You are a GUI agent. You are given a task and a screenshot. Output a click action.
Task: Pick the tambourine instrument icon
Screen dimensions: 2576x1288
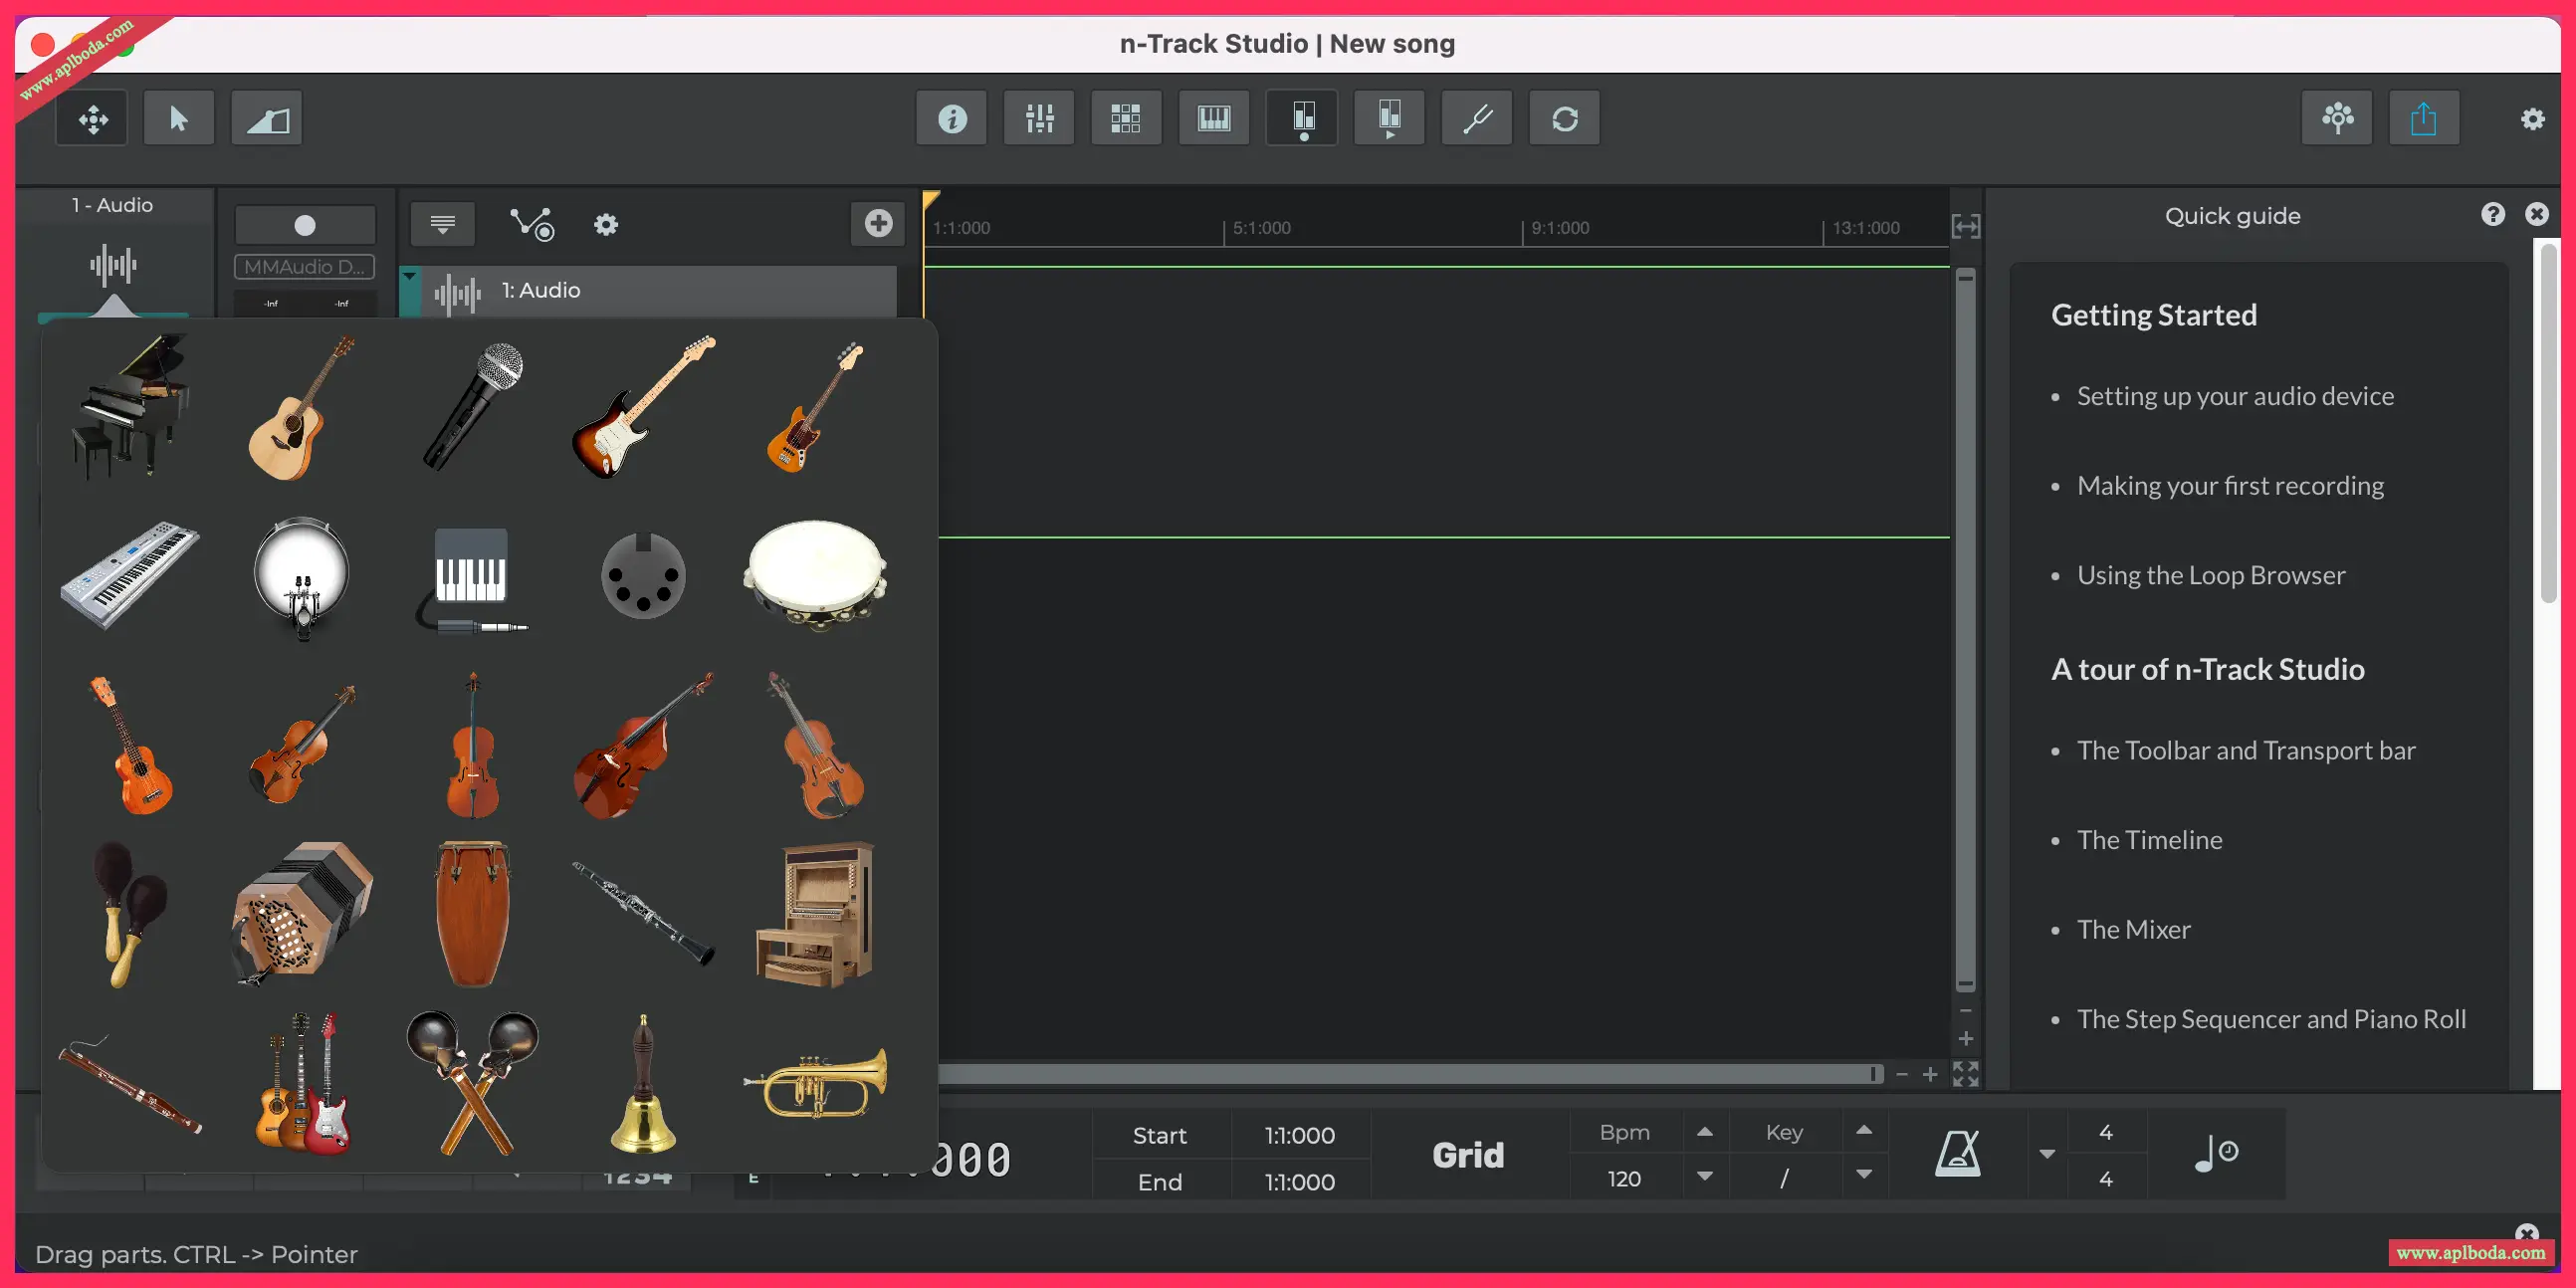(815, 575)
